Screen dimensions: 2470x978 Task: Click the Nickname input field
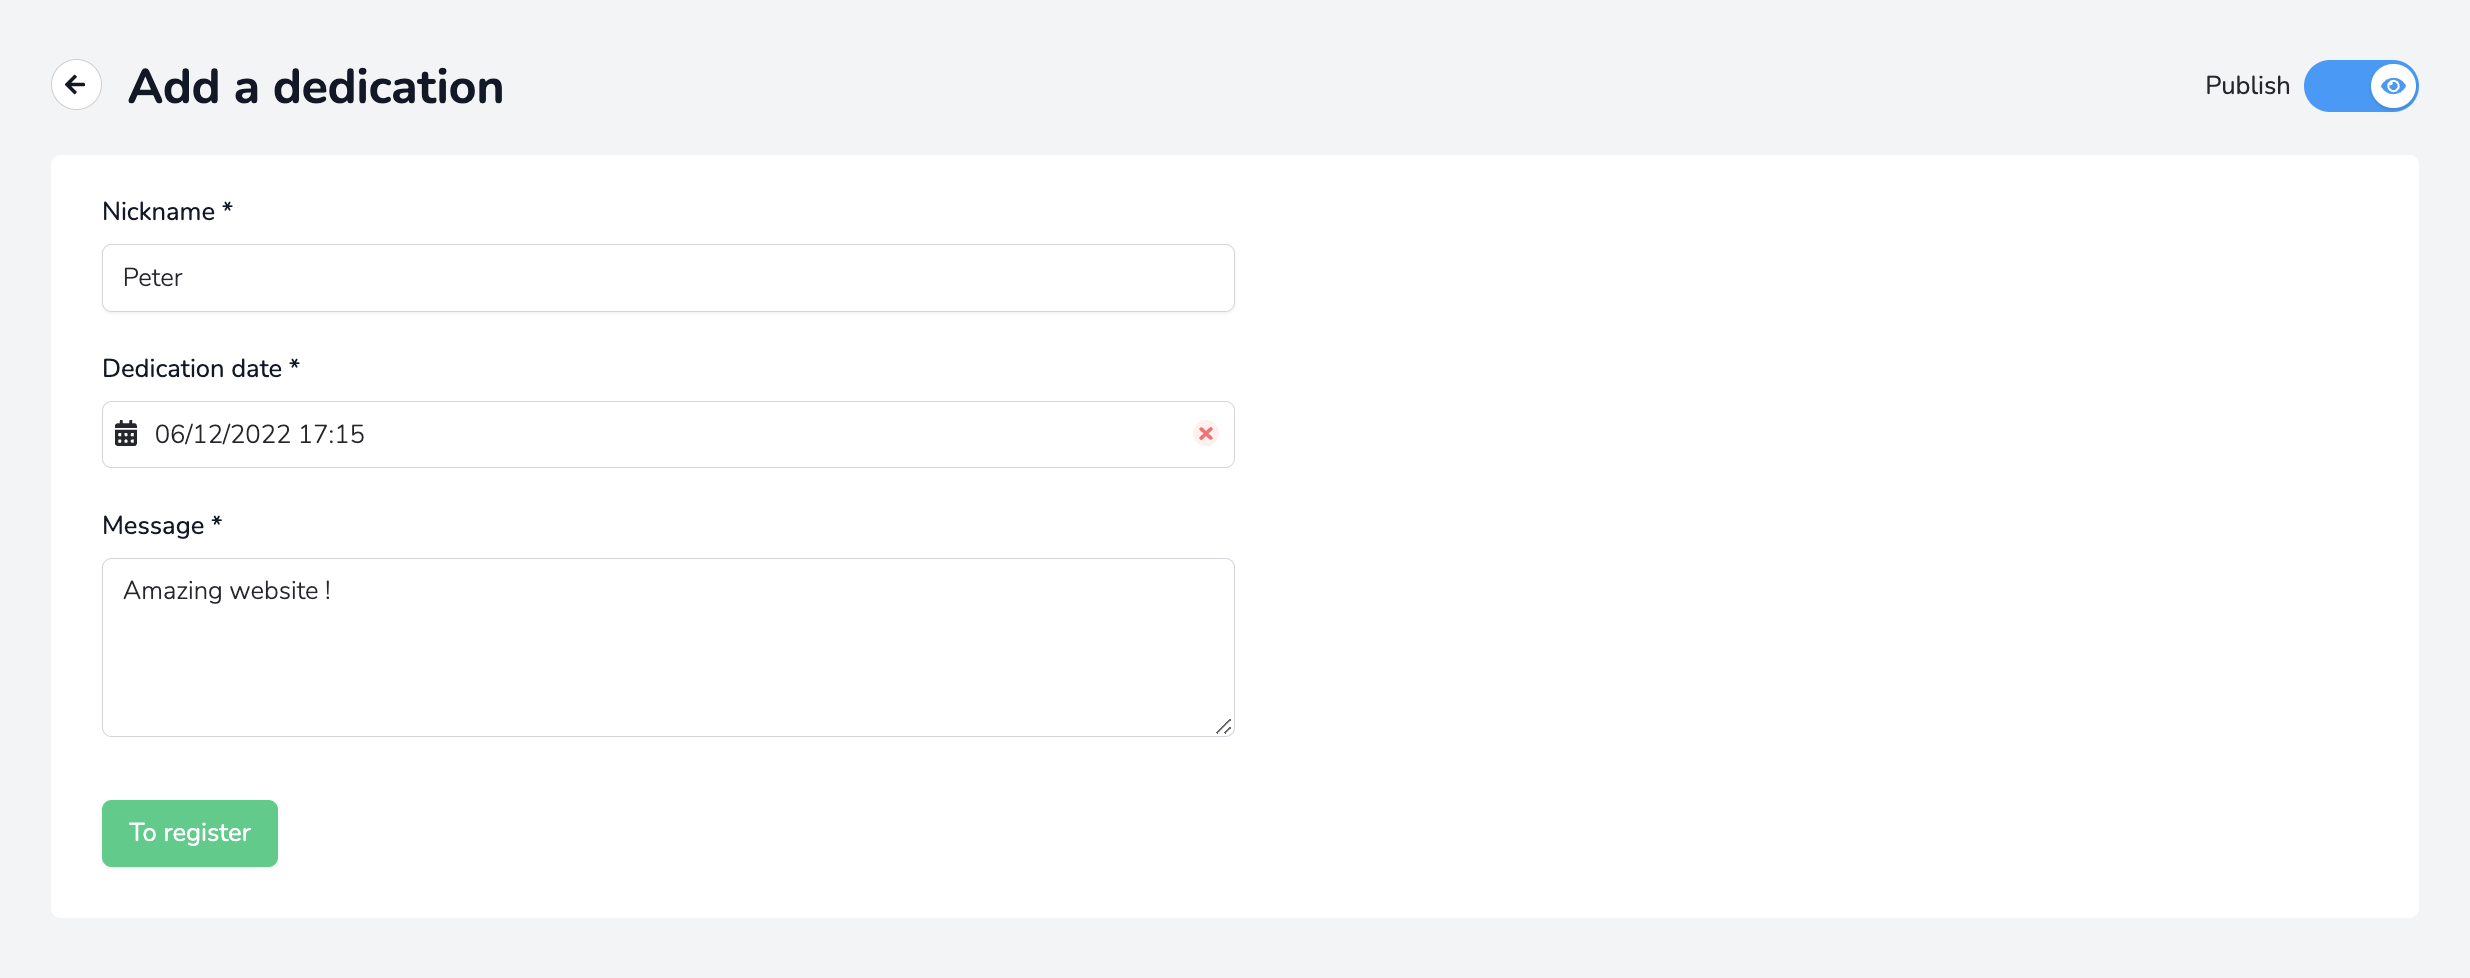coord(668,278)
